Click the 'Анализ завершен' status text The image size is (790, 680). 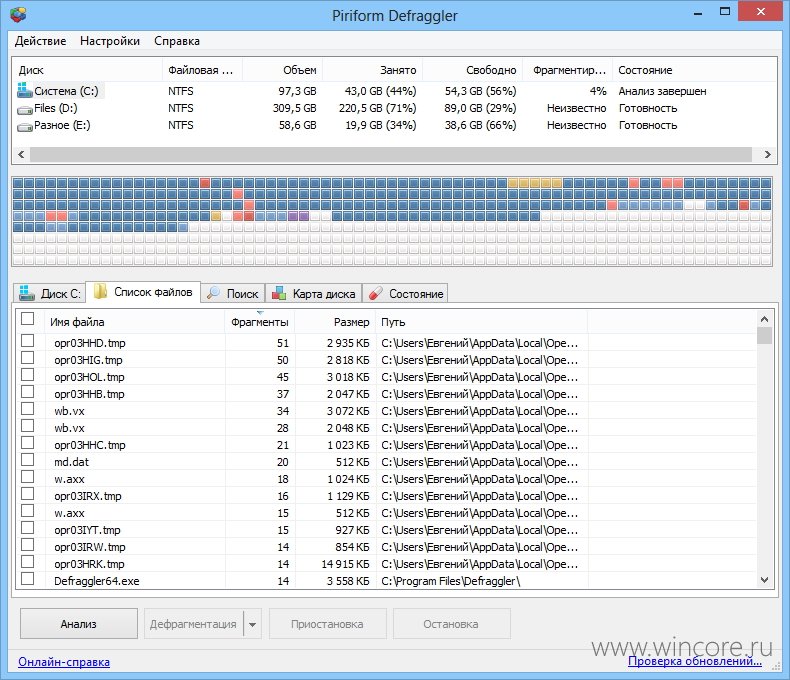tap(662, 91)
